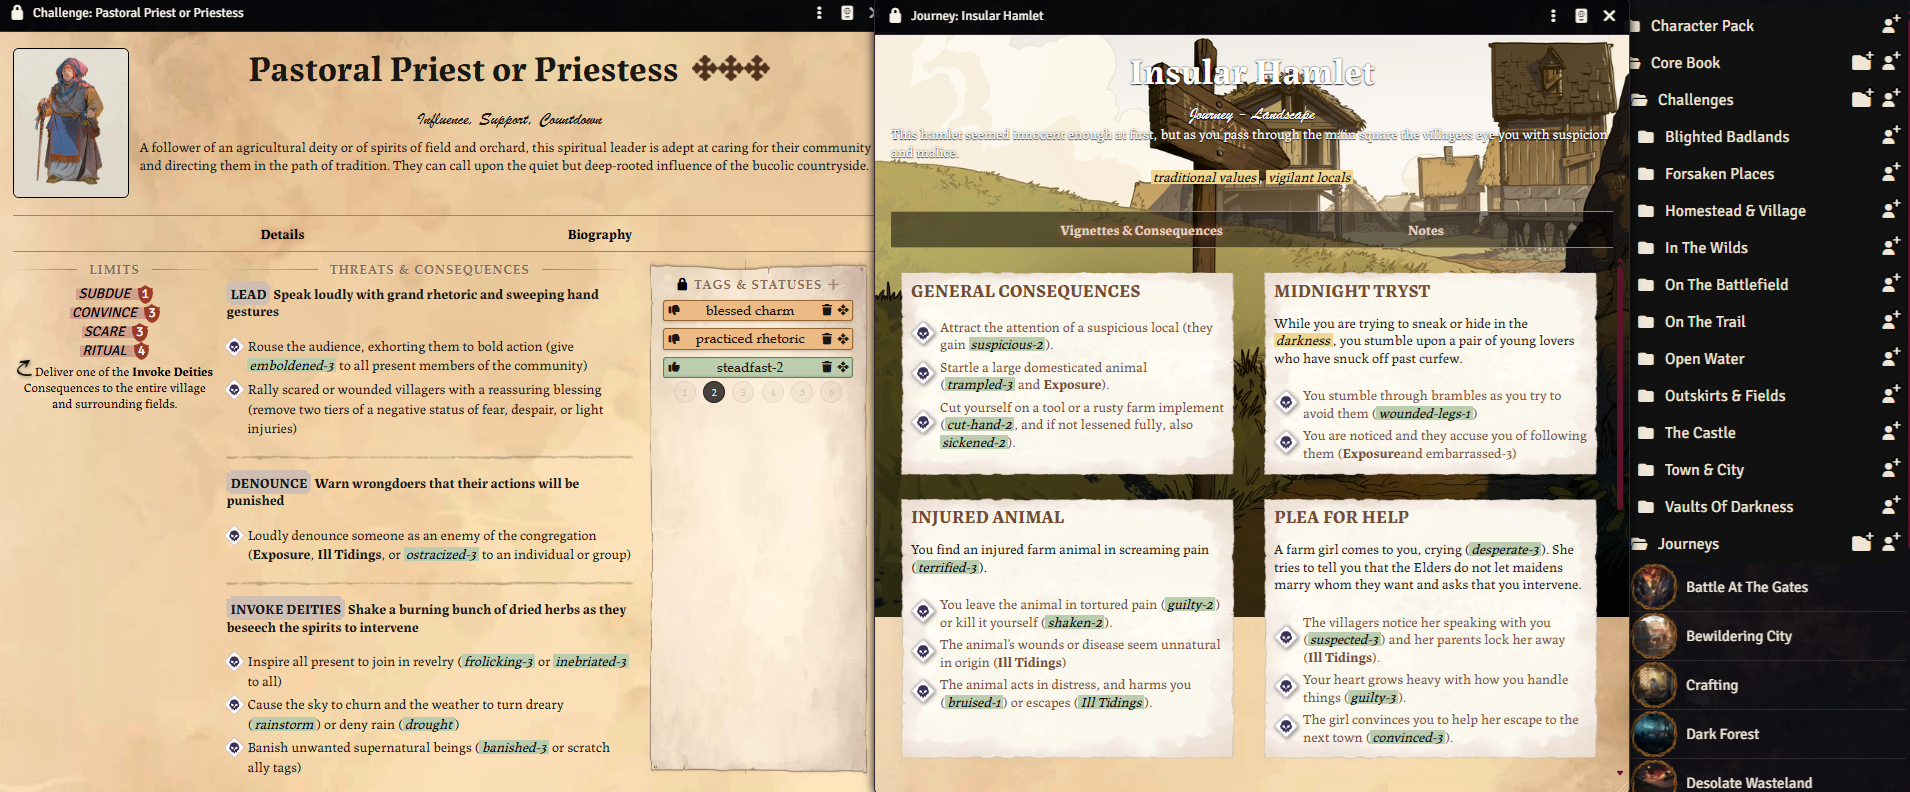The width and height of the screenshot is (1910, 792).
Task: Delete the steadfast-2 status
Action: coord(827,367)
